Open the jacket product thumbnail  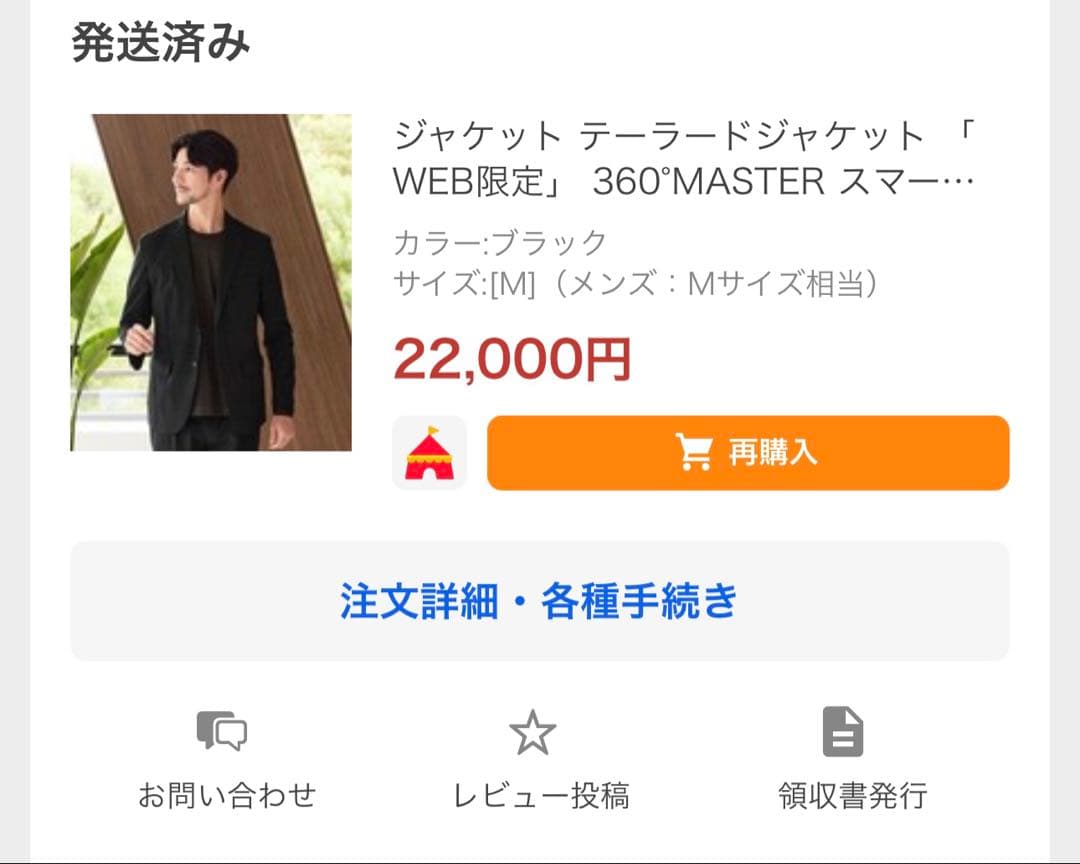(x=211, y=282)
